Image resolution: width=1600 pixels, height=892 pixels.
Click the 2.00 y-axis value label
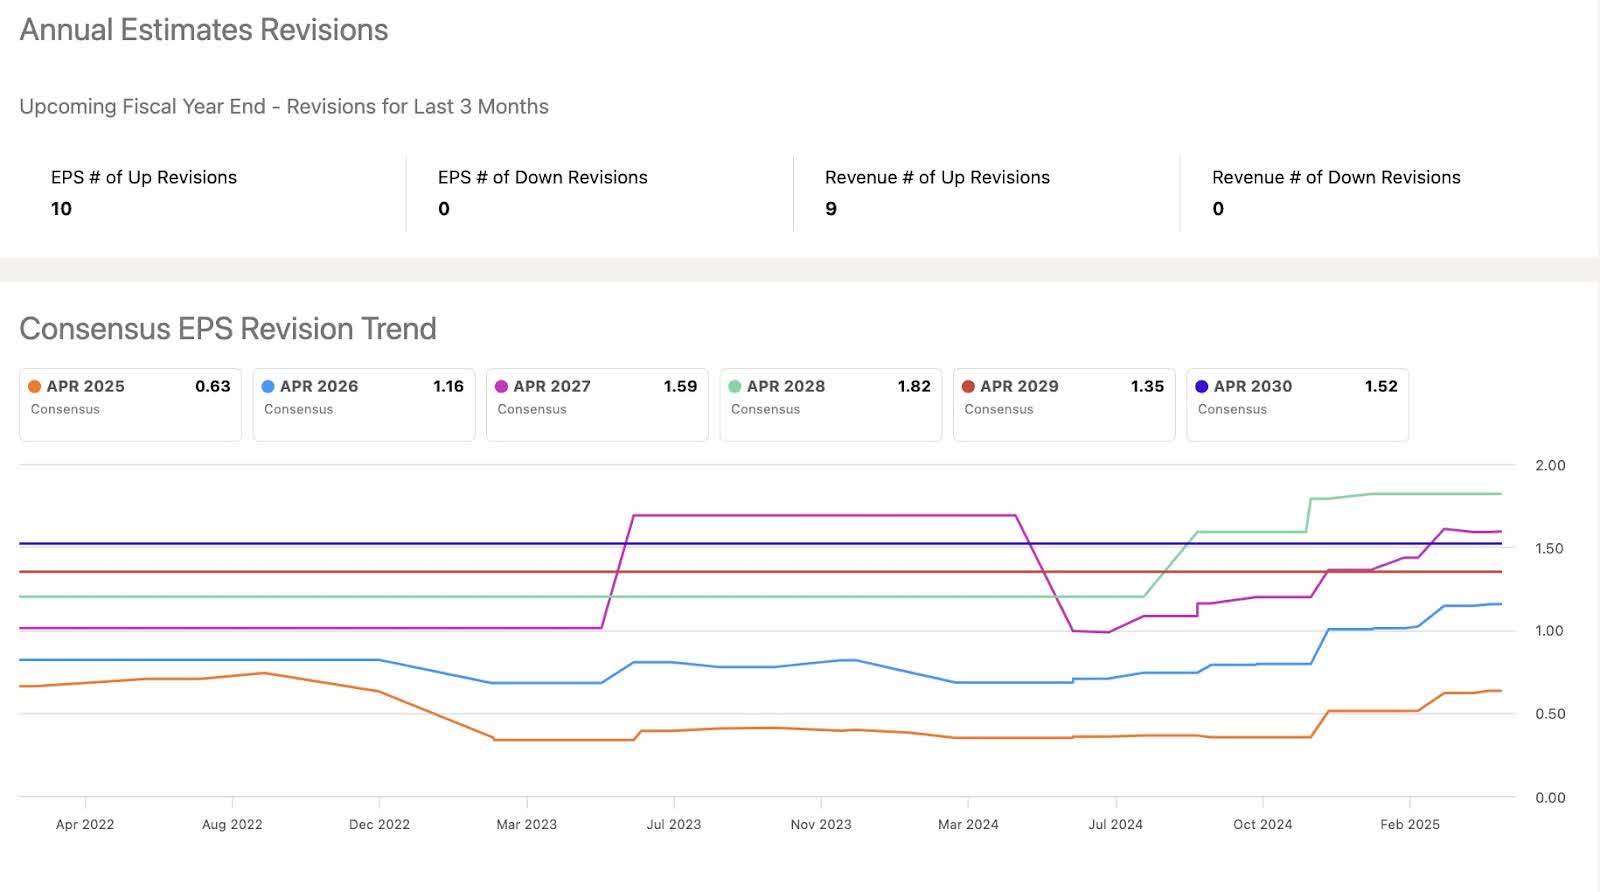[1549, 465]
